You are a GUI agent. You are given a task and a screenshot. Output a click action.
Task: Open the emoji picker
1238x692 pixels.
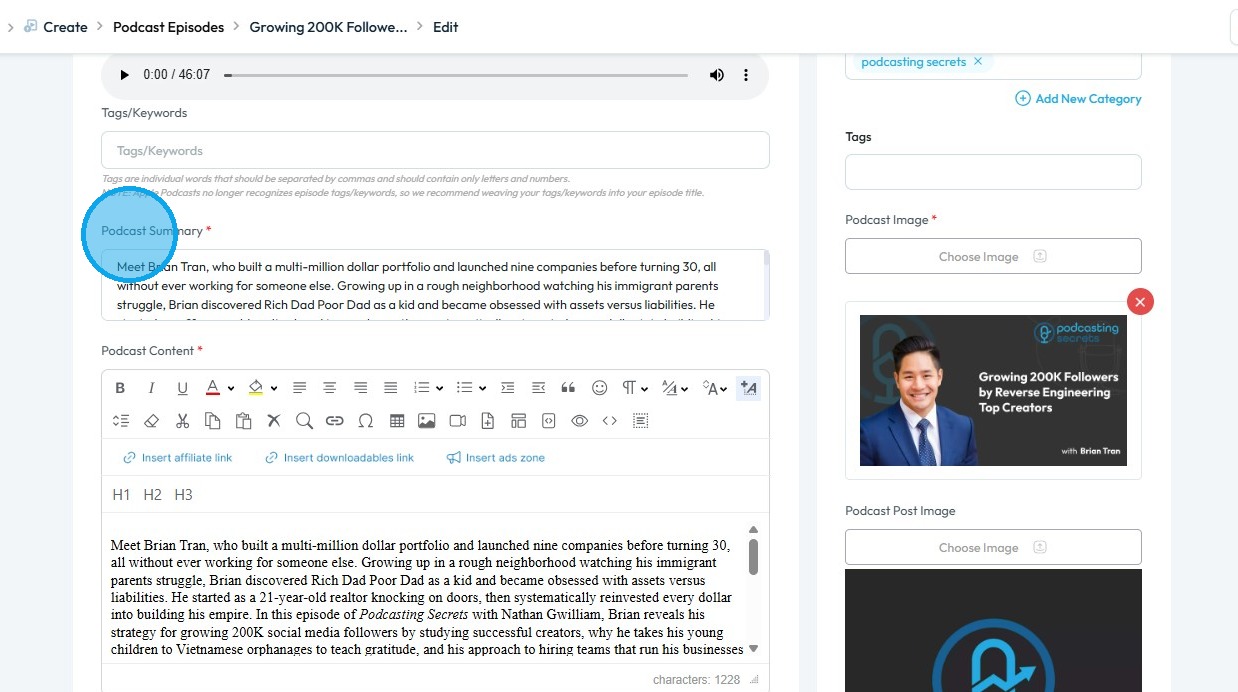tap(599, 388)
